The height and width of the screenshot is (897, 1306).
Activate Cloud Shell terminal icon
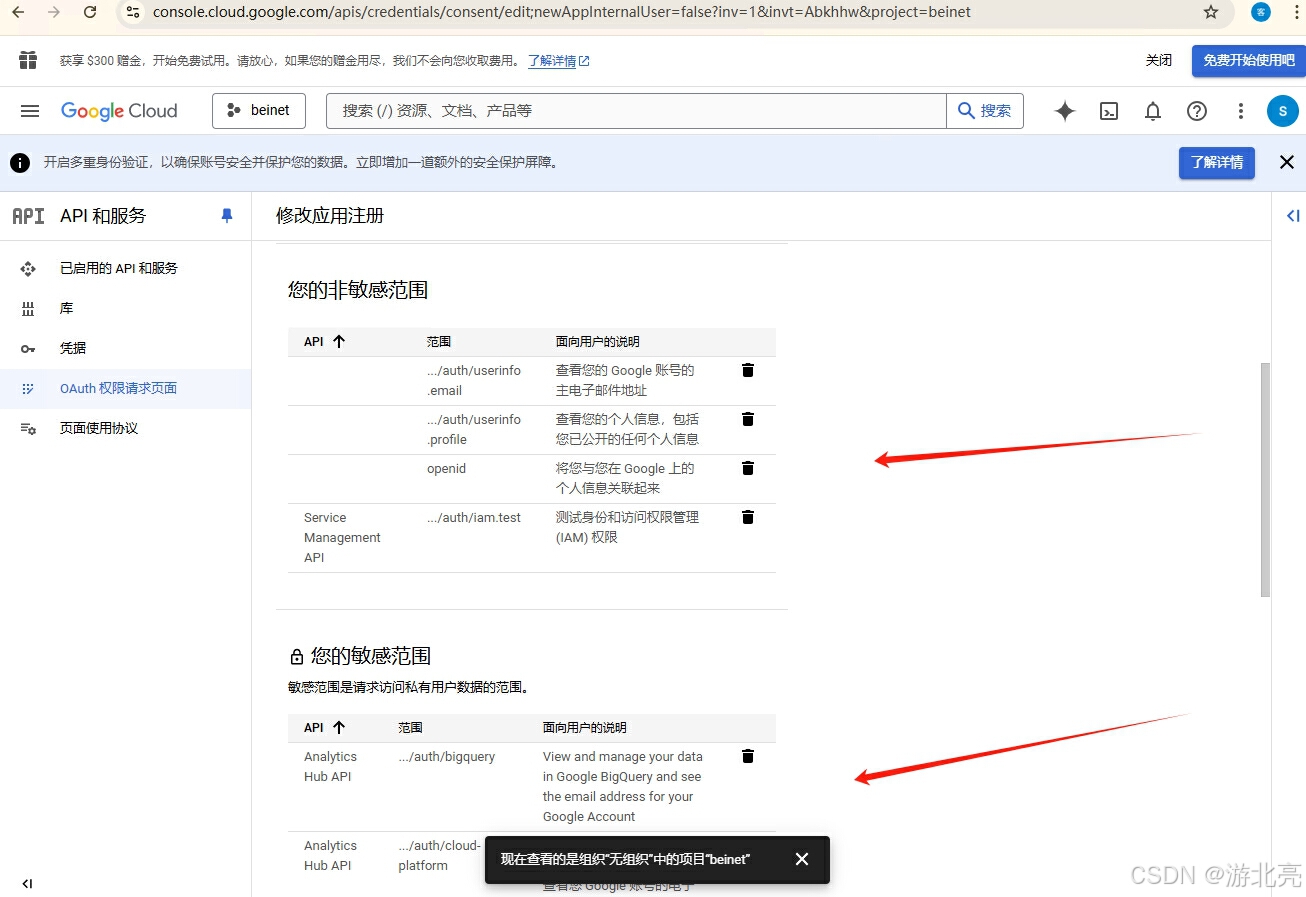click(1109, 111)
